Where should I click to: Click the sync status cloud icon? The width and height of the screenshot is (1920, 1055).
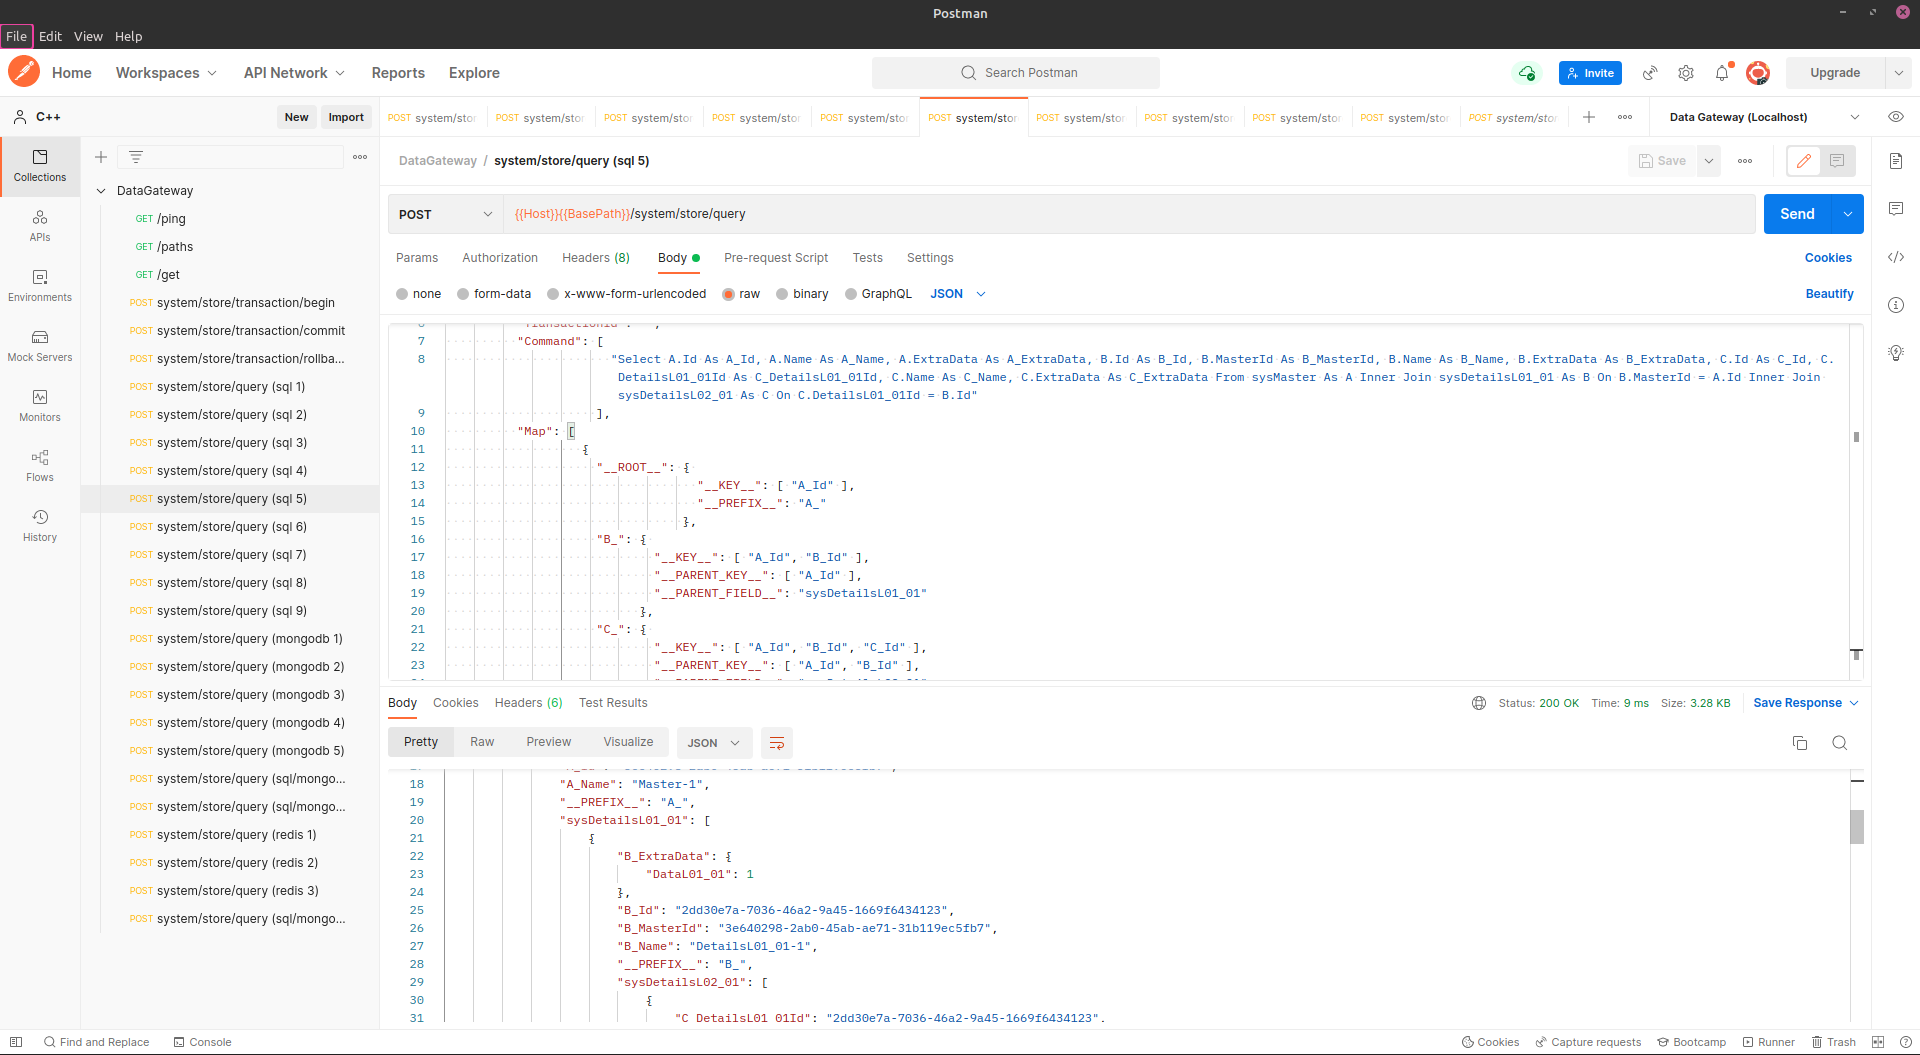tap(1526, 73)
